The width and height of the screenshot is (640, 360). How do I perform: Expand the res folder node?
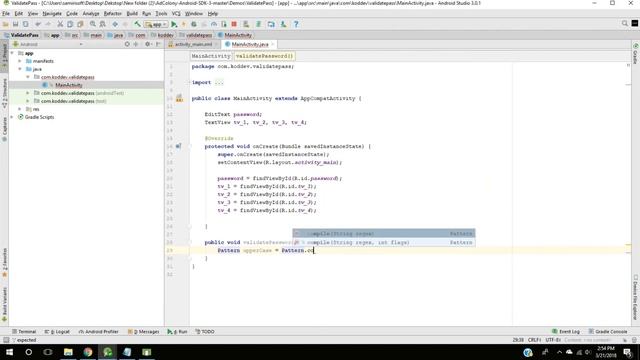(x=20, y=109)
